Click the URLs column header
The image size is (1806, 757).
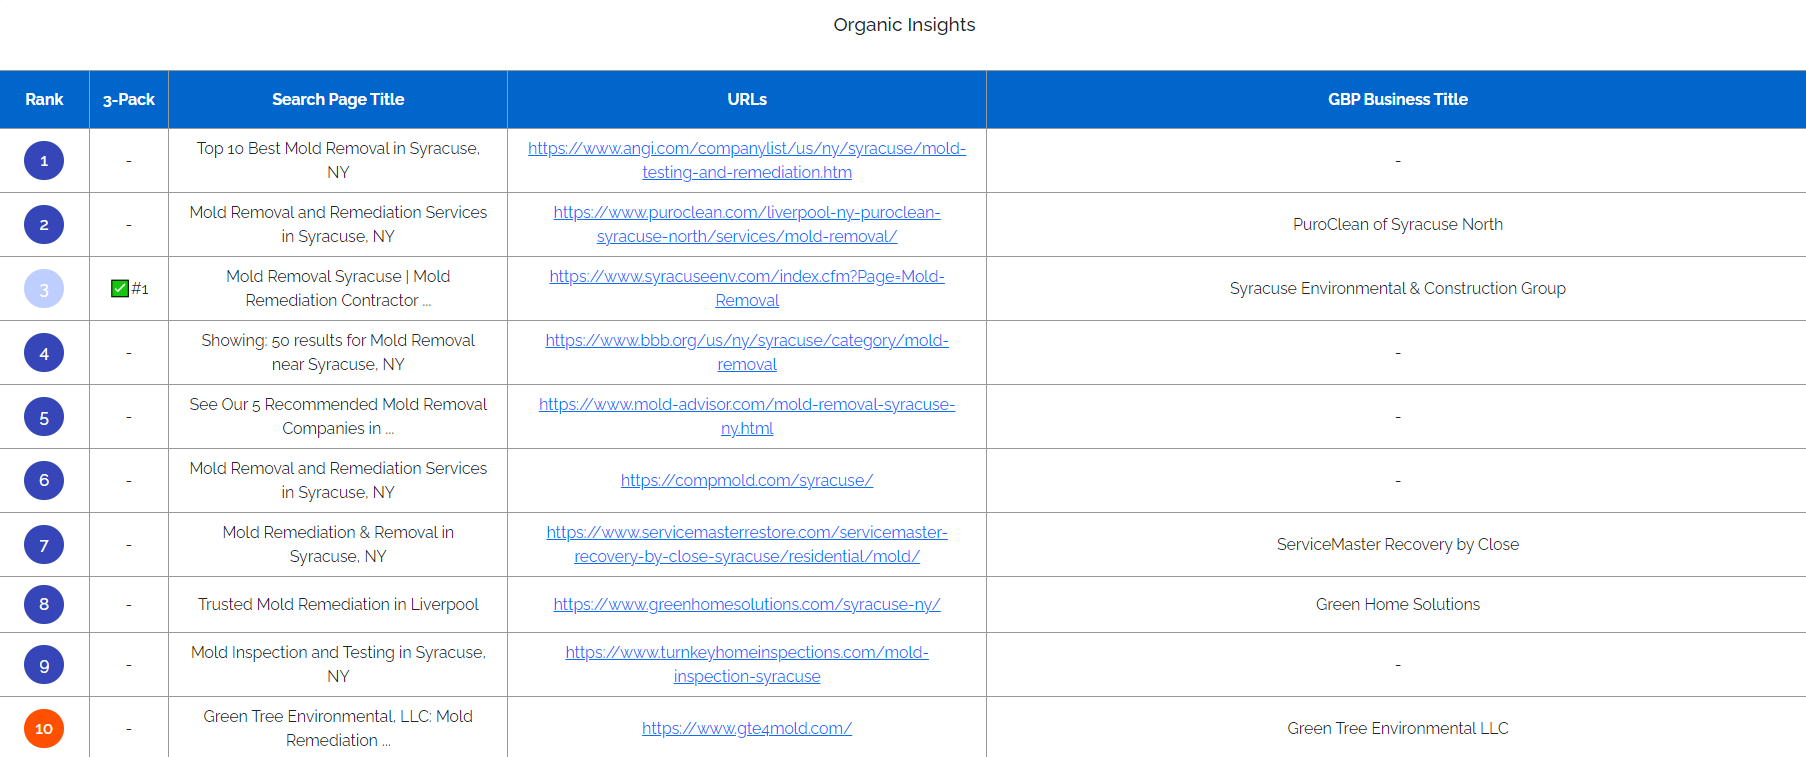pos(747,99)
